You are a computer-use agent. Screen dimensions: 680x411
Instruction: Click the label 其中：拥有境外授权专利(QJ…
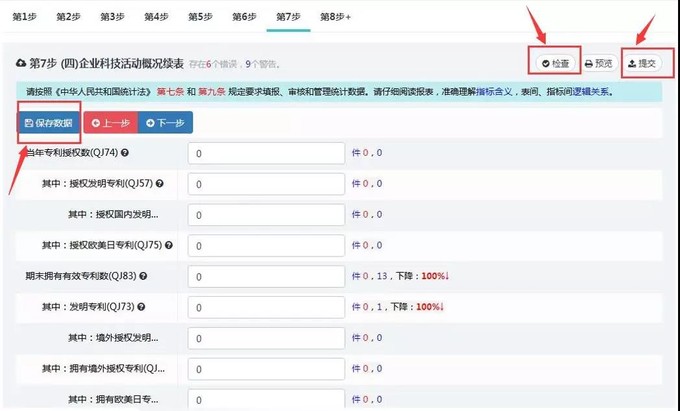tap(103, 368)
